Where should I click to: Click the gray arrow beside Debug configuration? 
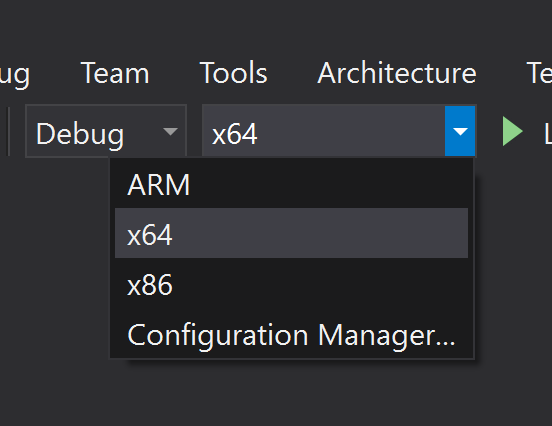[x=170, y=131]
